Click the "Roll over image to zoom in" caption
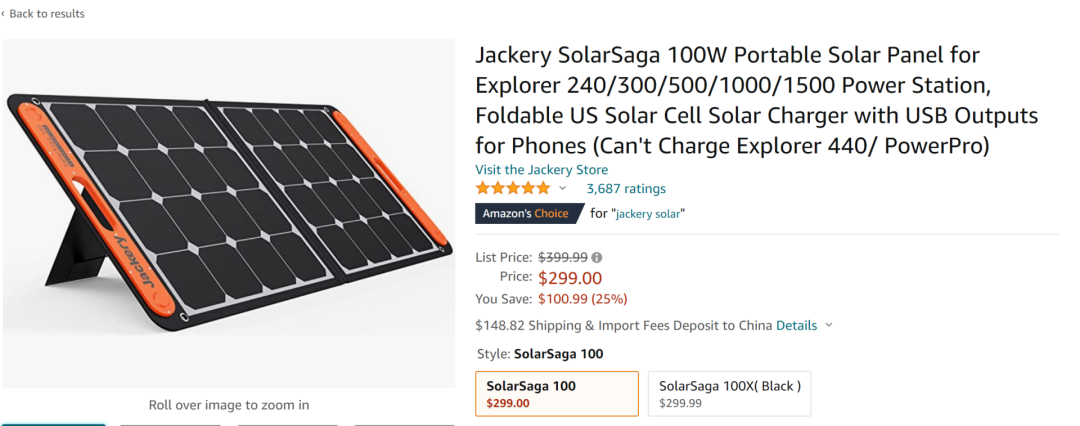 (229, 405)
